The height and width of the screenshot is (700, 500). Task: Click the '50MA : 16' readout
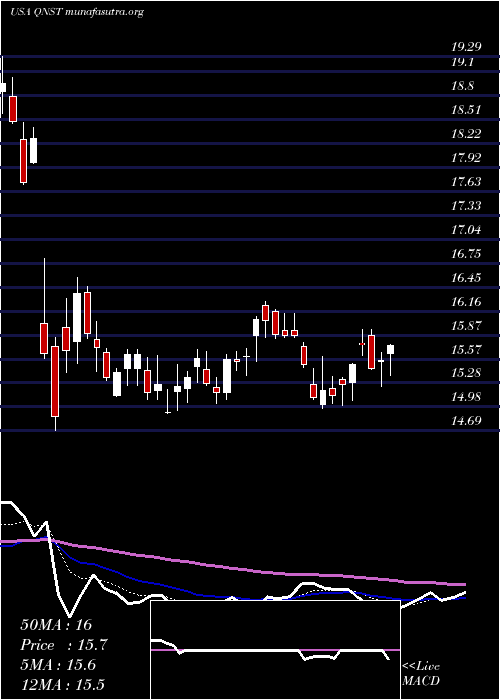(x=56, y=625)
